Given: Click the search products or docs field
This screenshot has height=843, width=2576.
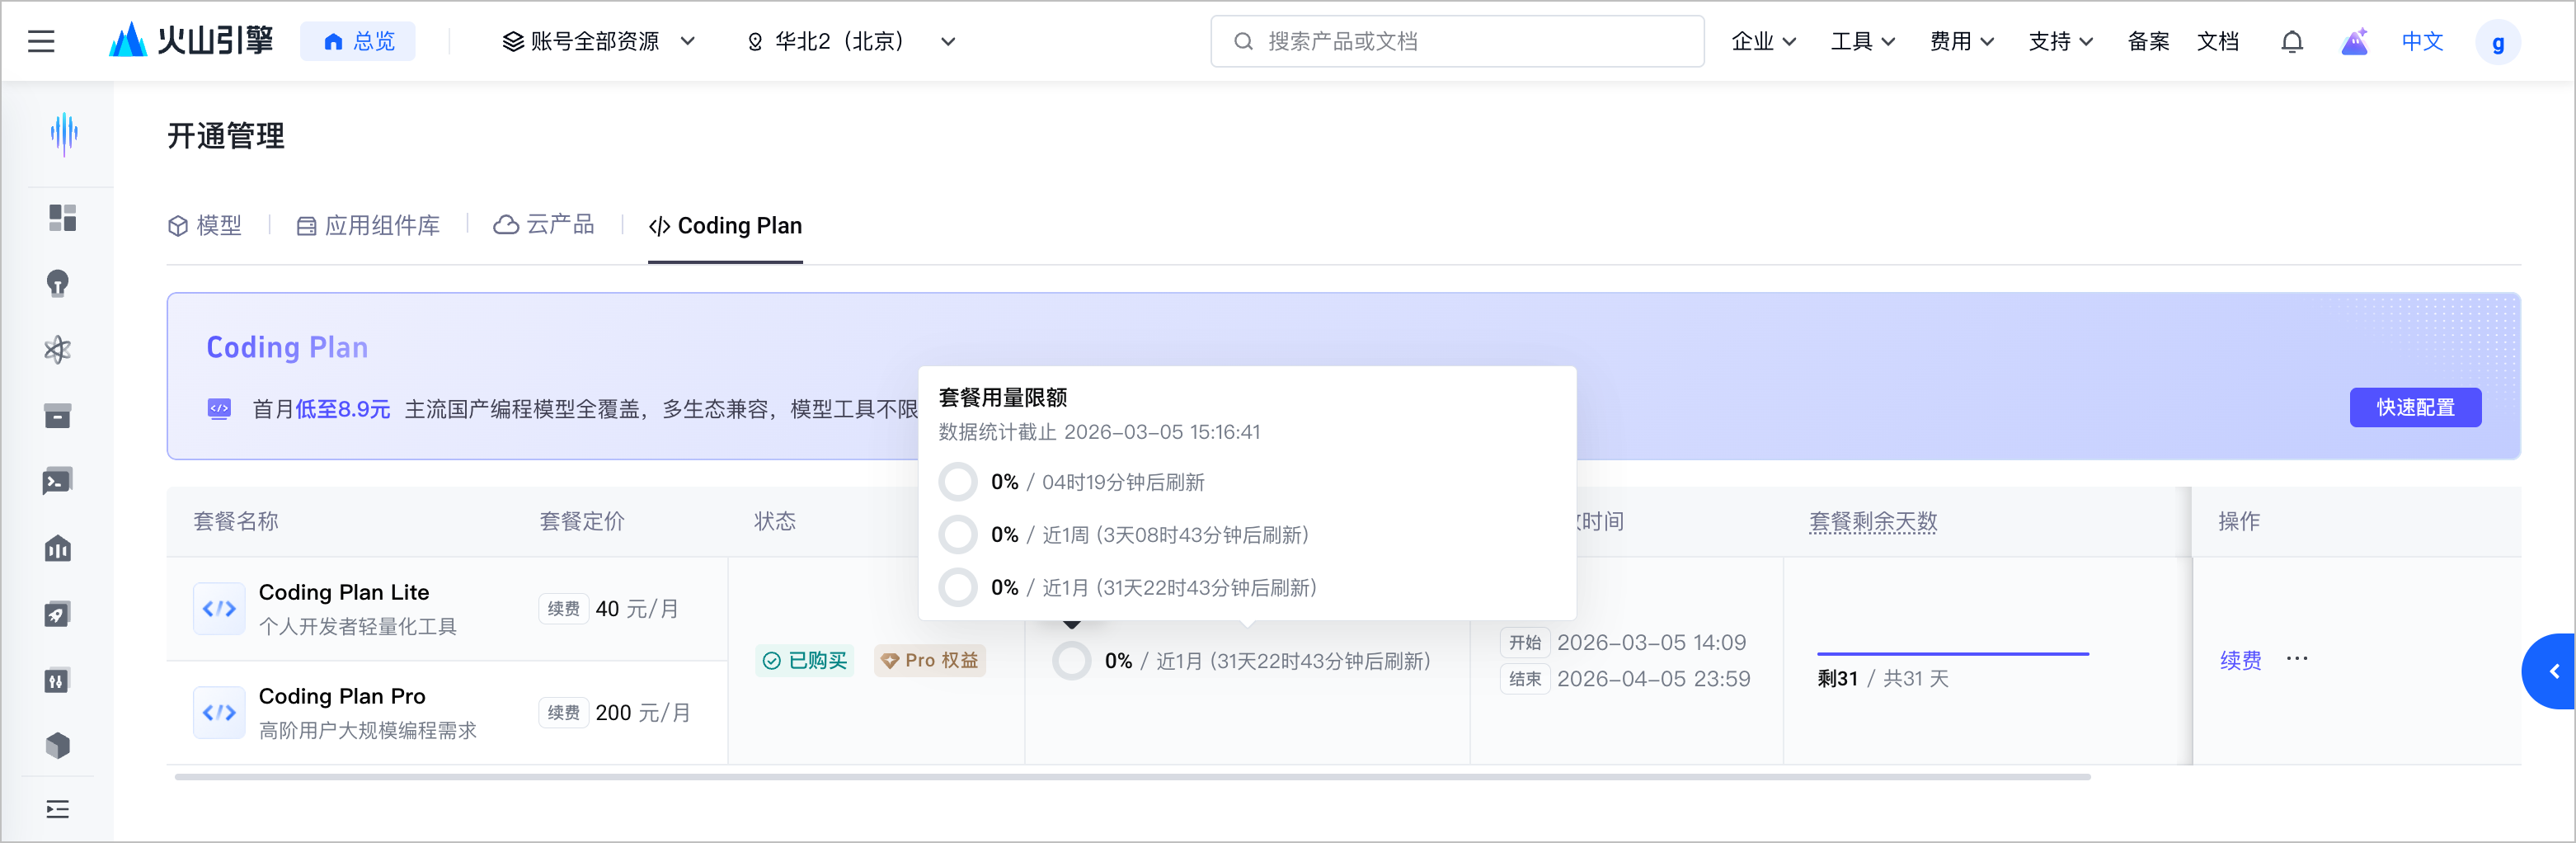Looking at the screenshot, I should point(1457,41).
